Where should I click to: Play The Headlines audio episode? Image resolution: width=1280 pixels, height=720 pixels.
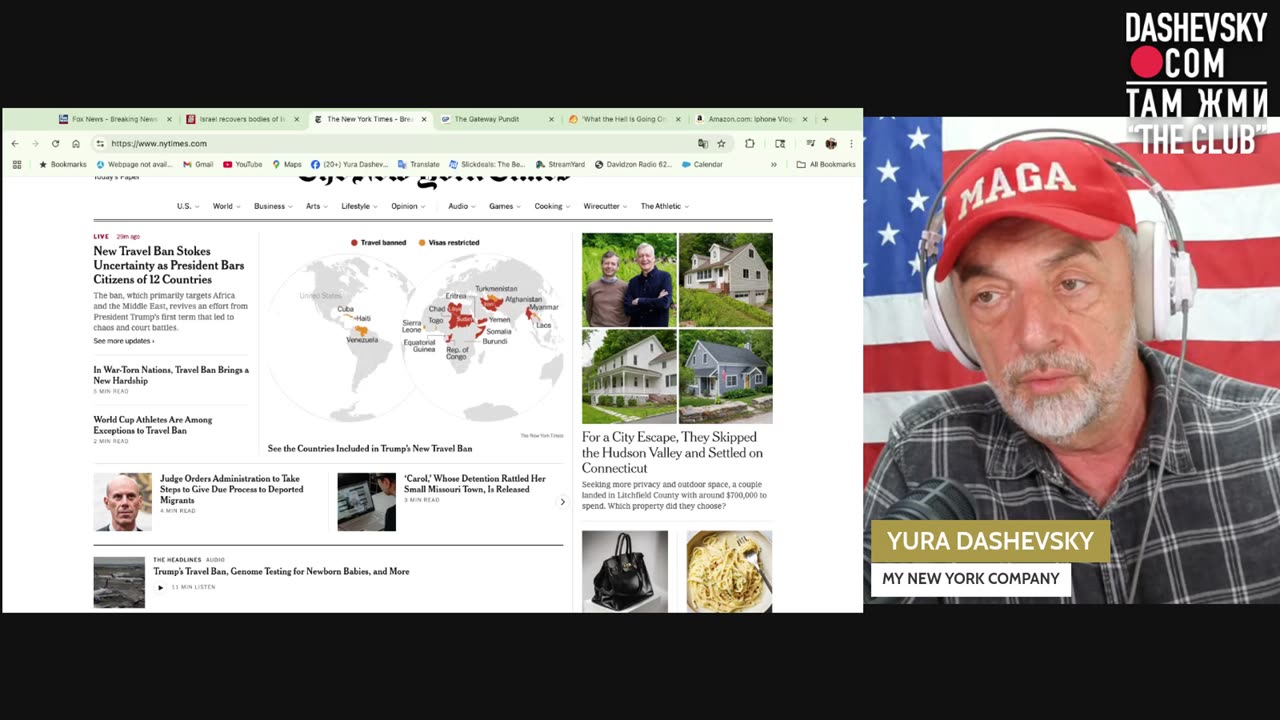[x=160, y=587]
